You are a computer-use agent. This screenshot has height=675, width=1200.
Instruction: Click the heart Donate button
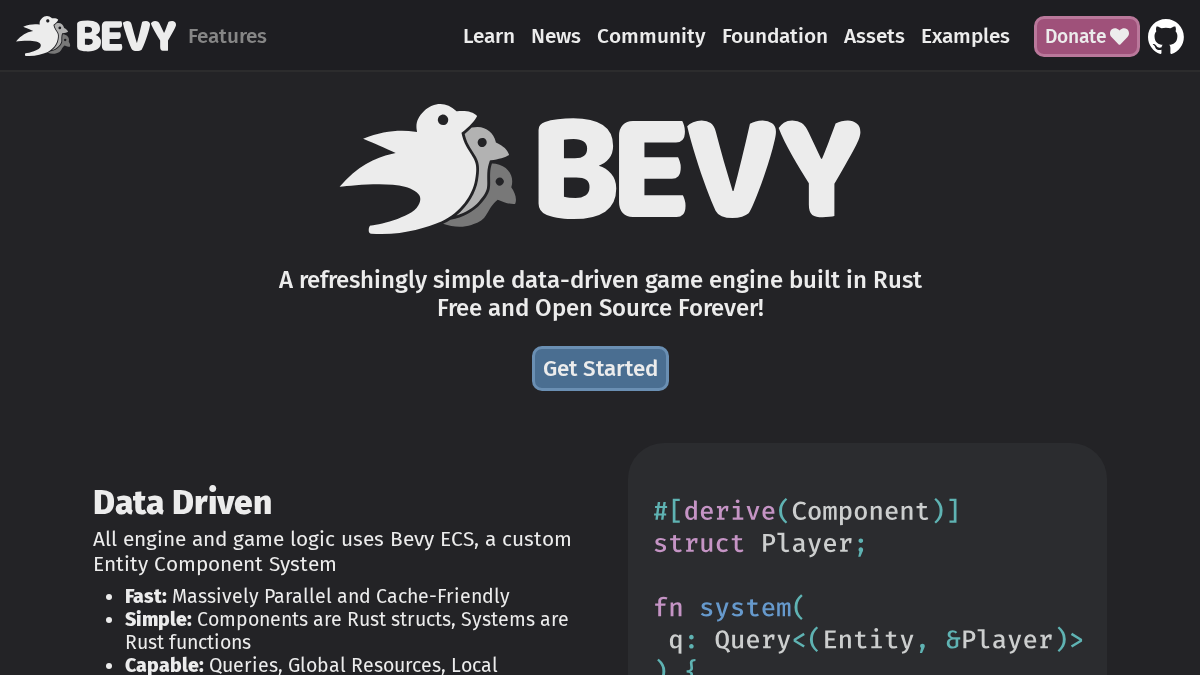pyautogui.click(x=1087, y=36)
